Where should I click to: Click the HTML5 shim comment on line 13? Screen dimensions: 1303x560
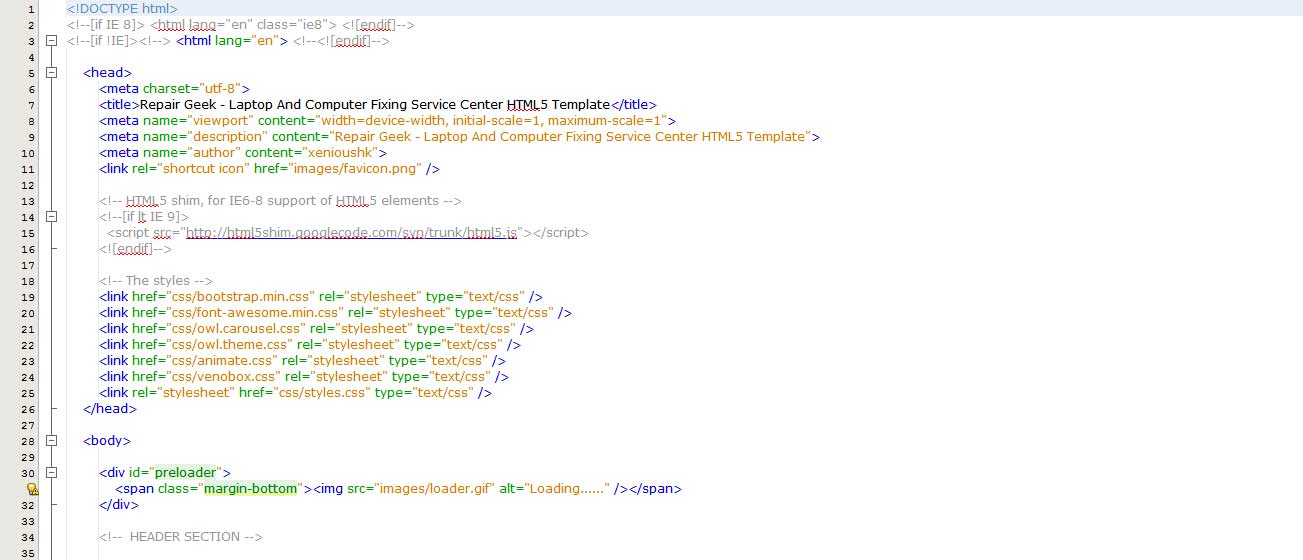pos(280,201)
